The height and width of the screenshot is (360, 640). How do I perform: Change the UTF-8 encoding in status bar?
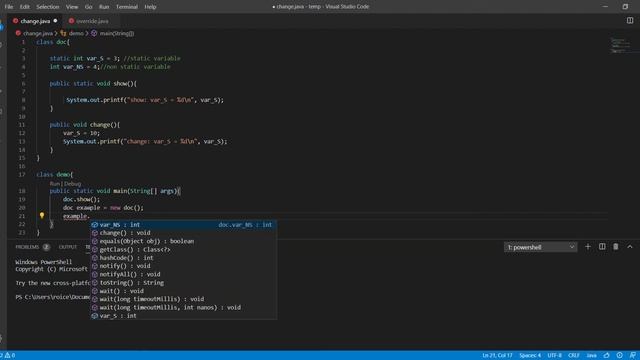(x=554, y=356)
